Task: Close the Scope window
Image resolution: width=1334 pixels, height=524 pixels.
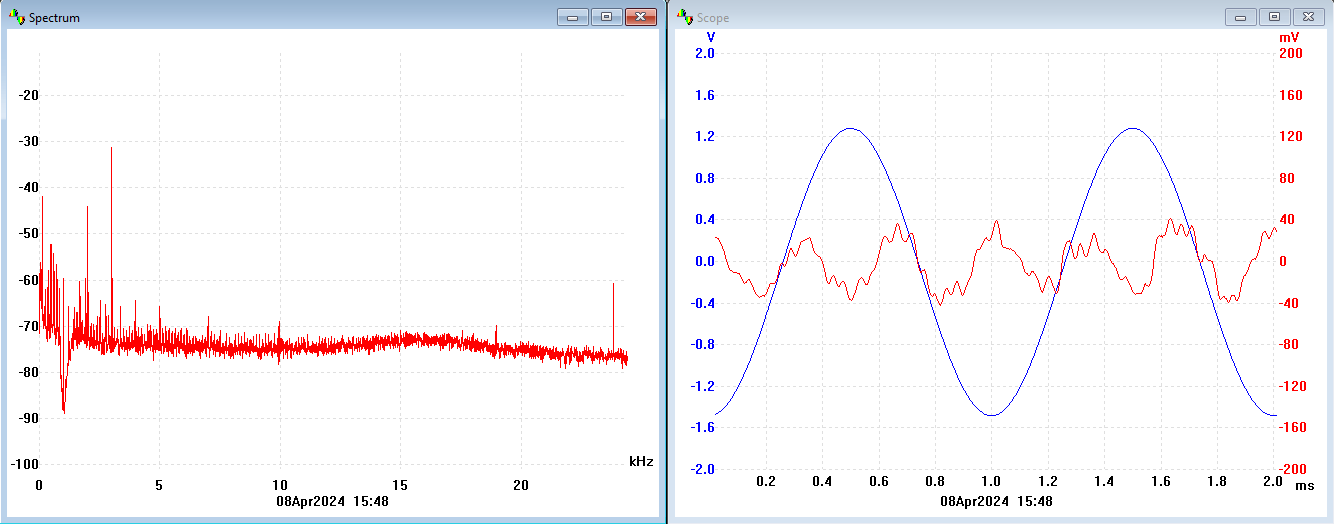Action: (1307, 17)
